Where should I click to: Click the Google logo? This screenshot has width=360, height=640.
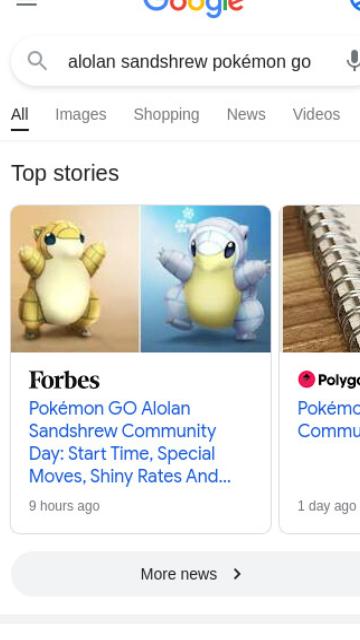tap(193, 8)
